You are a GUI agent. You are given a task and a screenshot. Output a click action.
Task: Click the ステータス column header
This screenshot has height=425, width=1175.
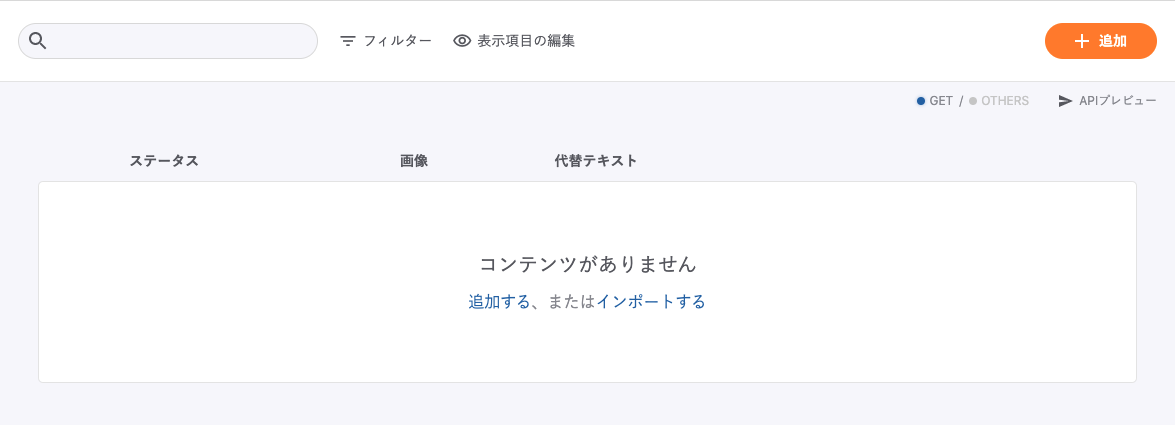click(164, 161)
